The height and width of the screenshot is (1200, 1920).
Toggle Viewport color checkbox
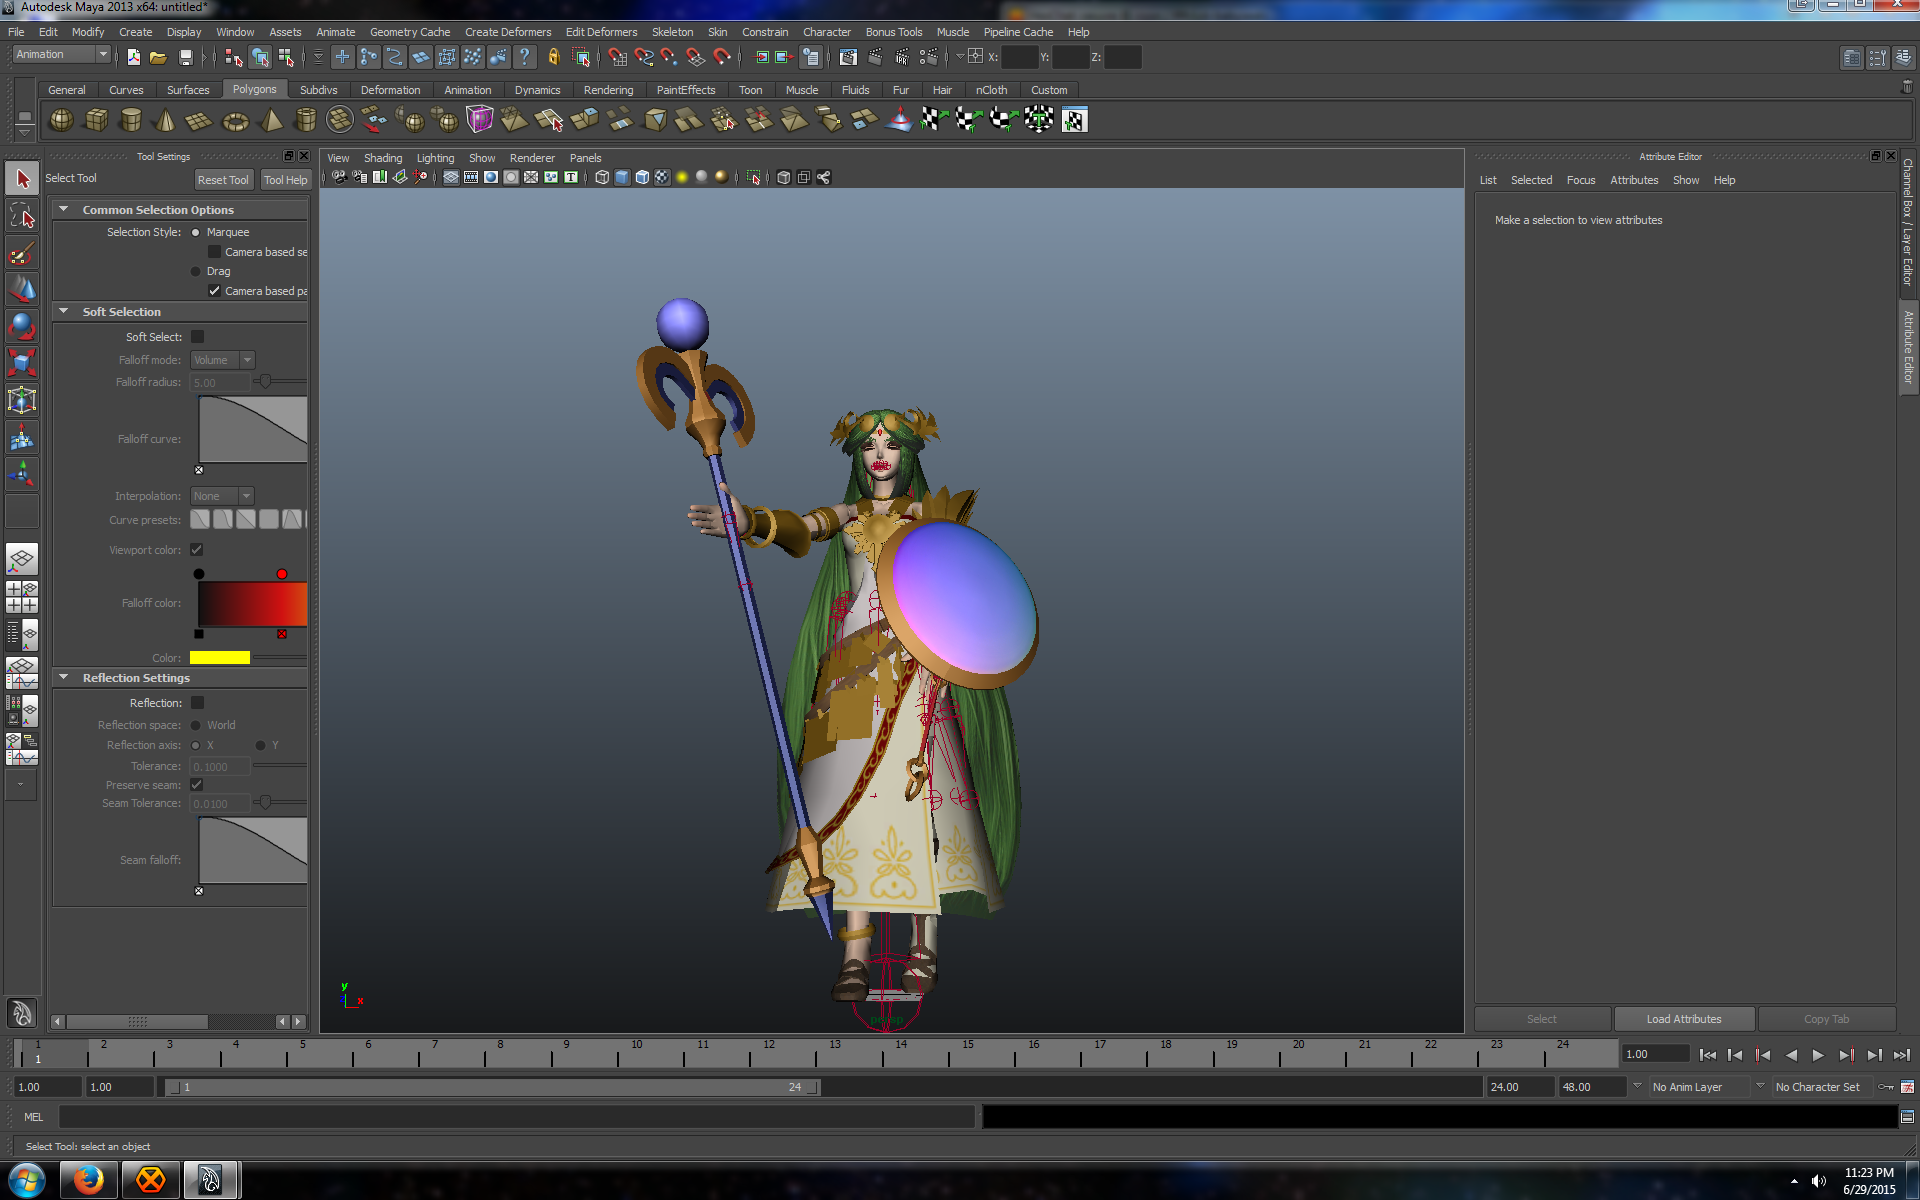click(x=197, y=550)
